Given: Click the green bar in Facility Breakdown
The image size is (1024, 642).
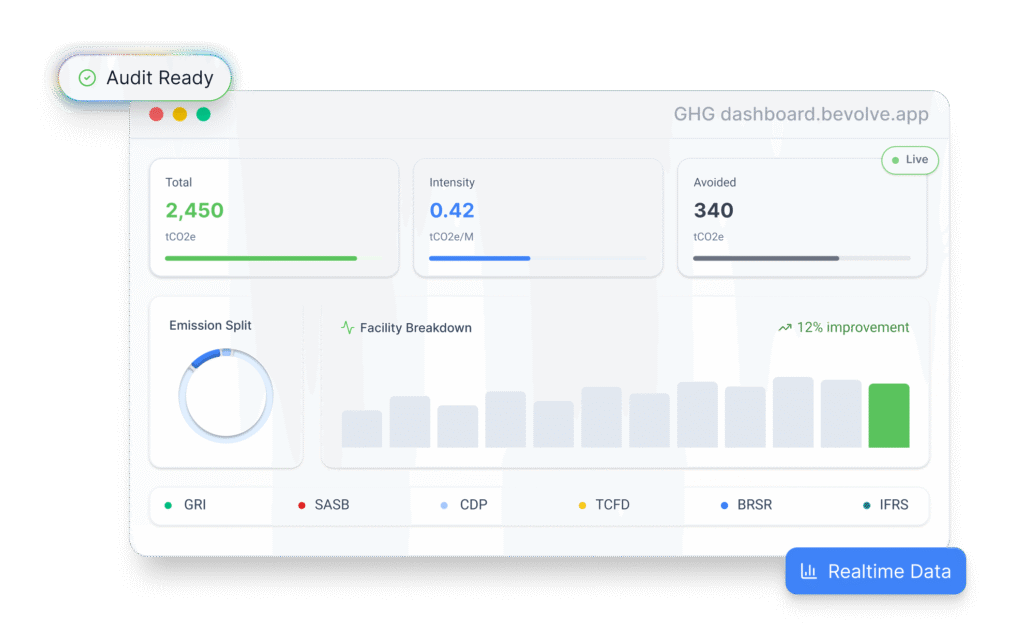Looking at the screenshot, I should (888, 415).
